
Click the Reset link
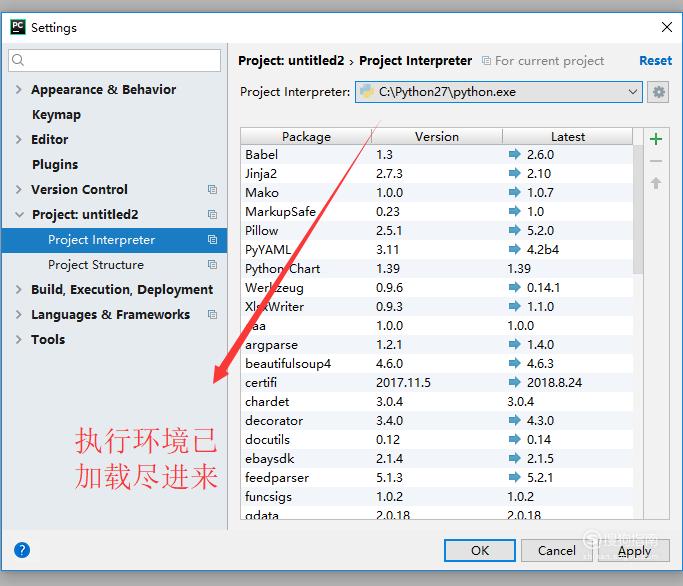coord(655,61)
